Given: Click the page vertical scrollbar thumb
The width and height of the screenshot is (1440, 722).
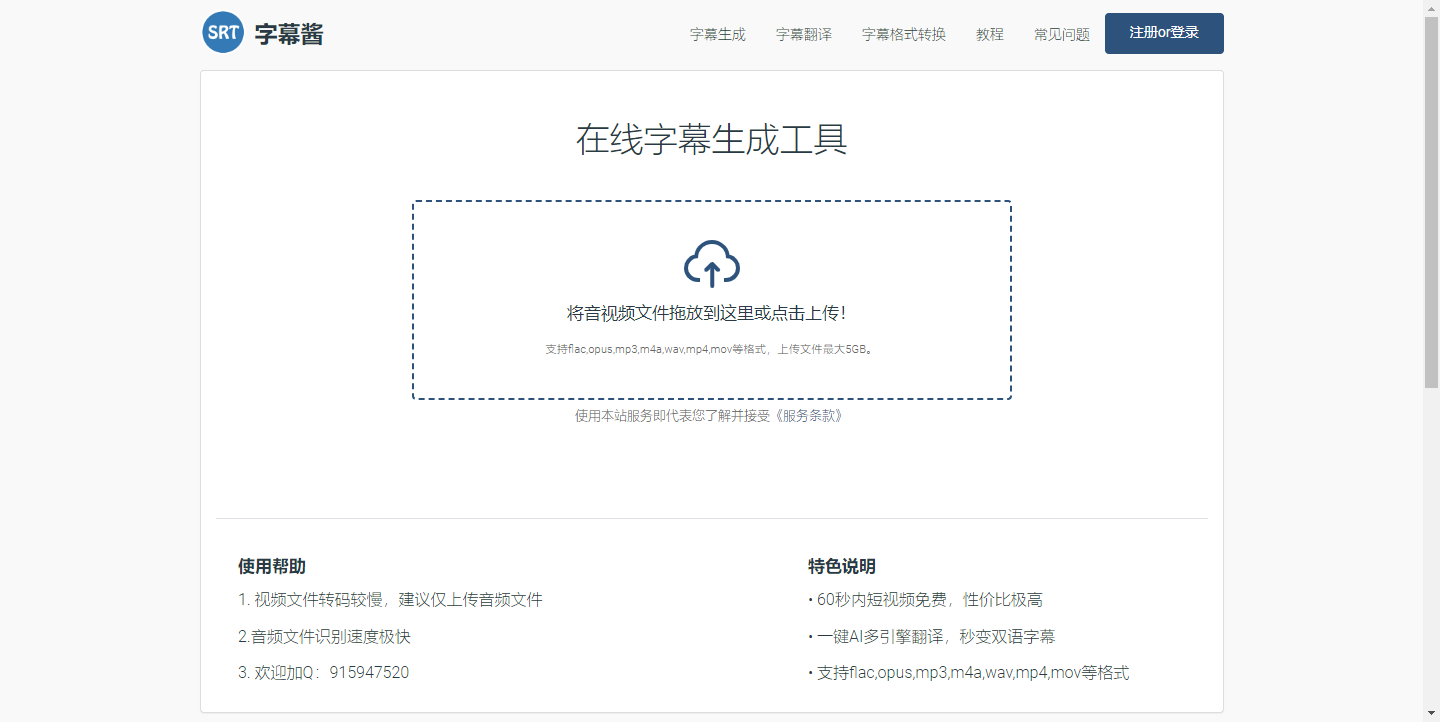Looking at the screenshot, I should tap(1431, 202).
